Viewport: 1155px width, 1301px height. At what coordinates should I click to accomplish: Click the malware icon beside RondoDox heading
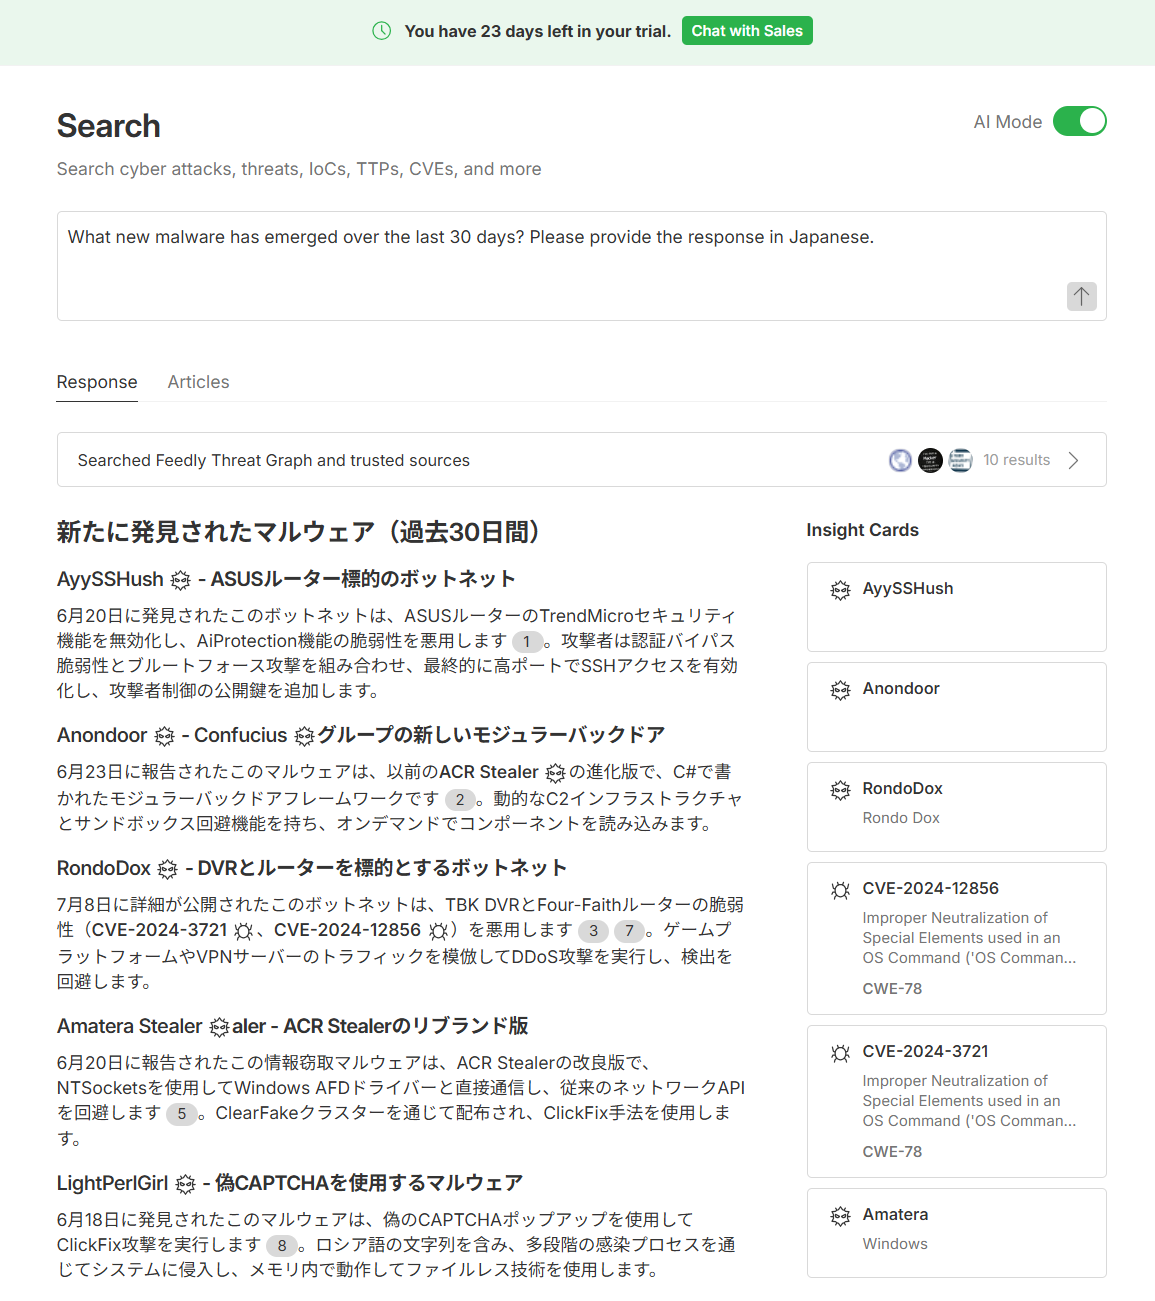click(168, 869)
